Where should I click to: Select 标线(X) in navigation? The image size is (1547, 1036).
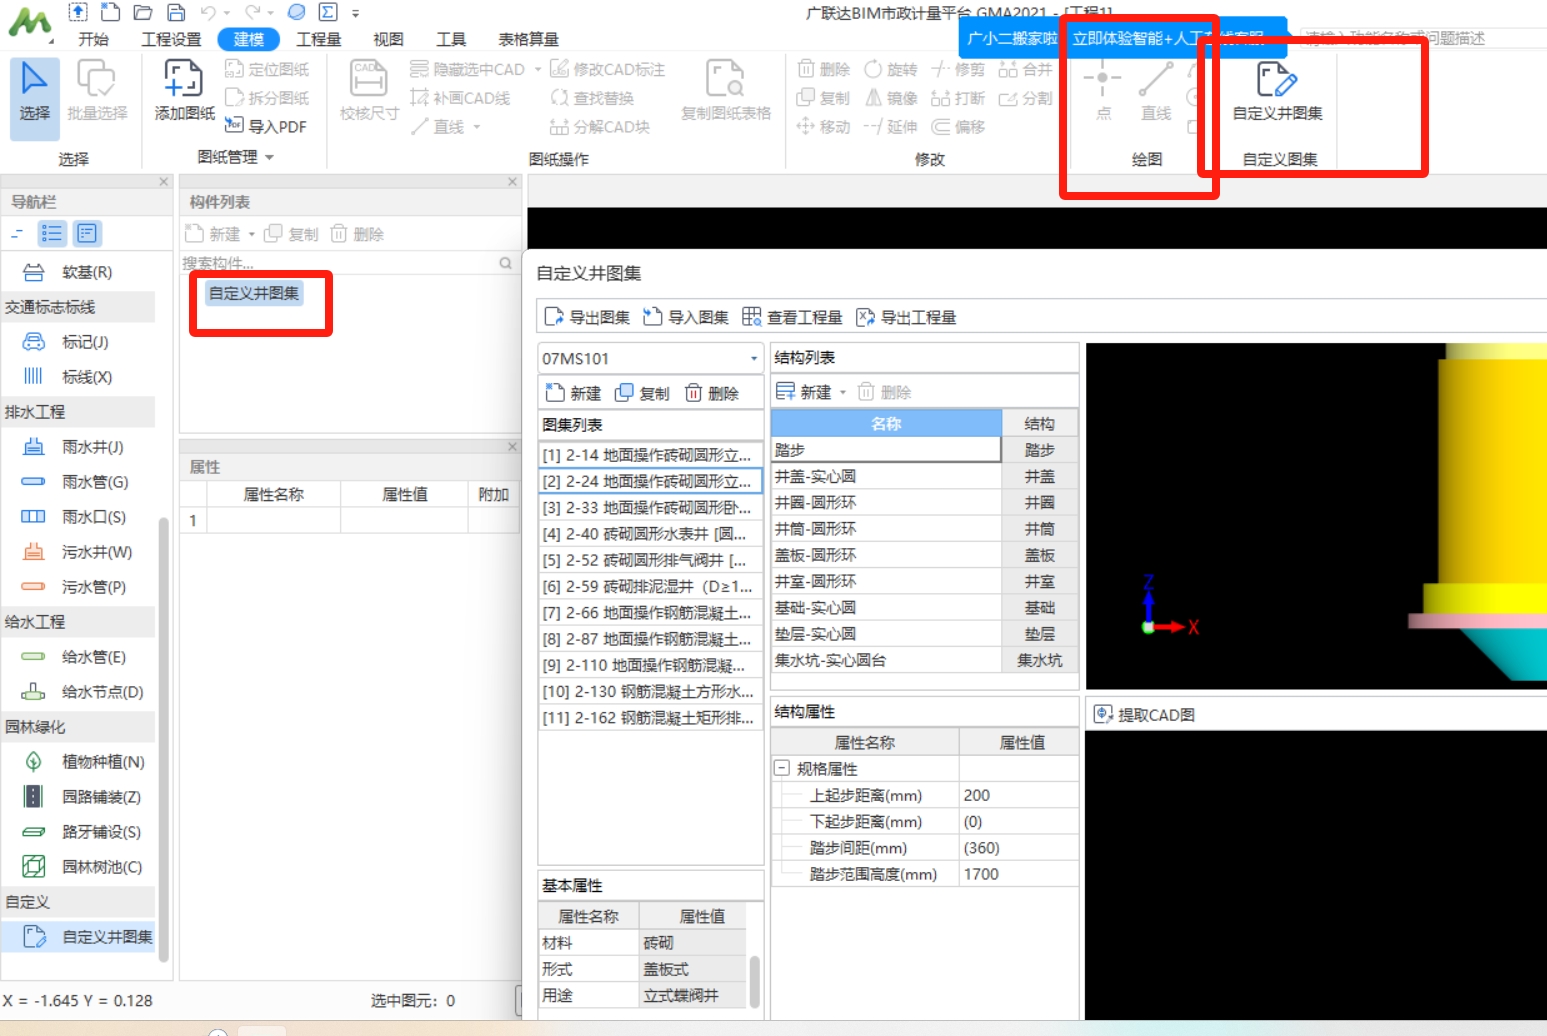[x=80, y=377]
